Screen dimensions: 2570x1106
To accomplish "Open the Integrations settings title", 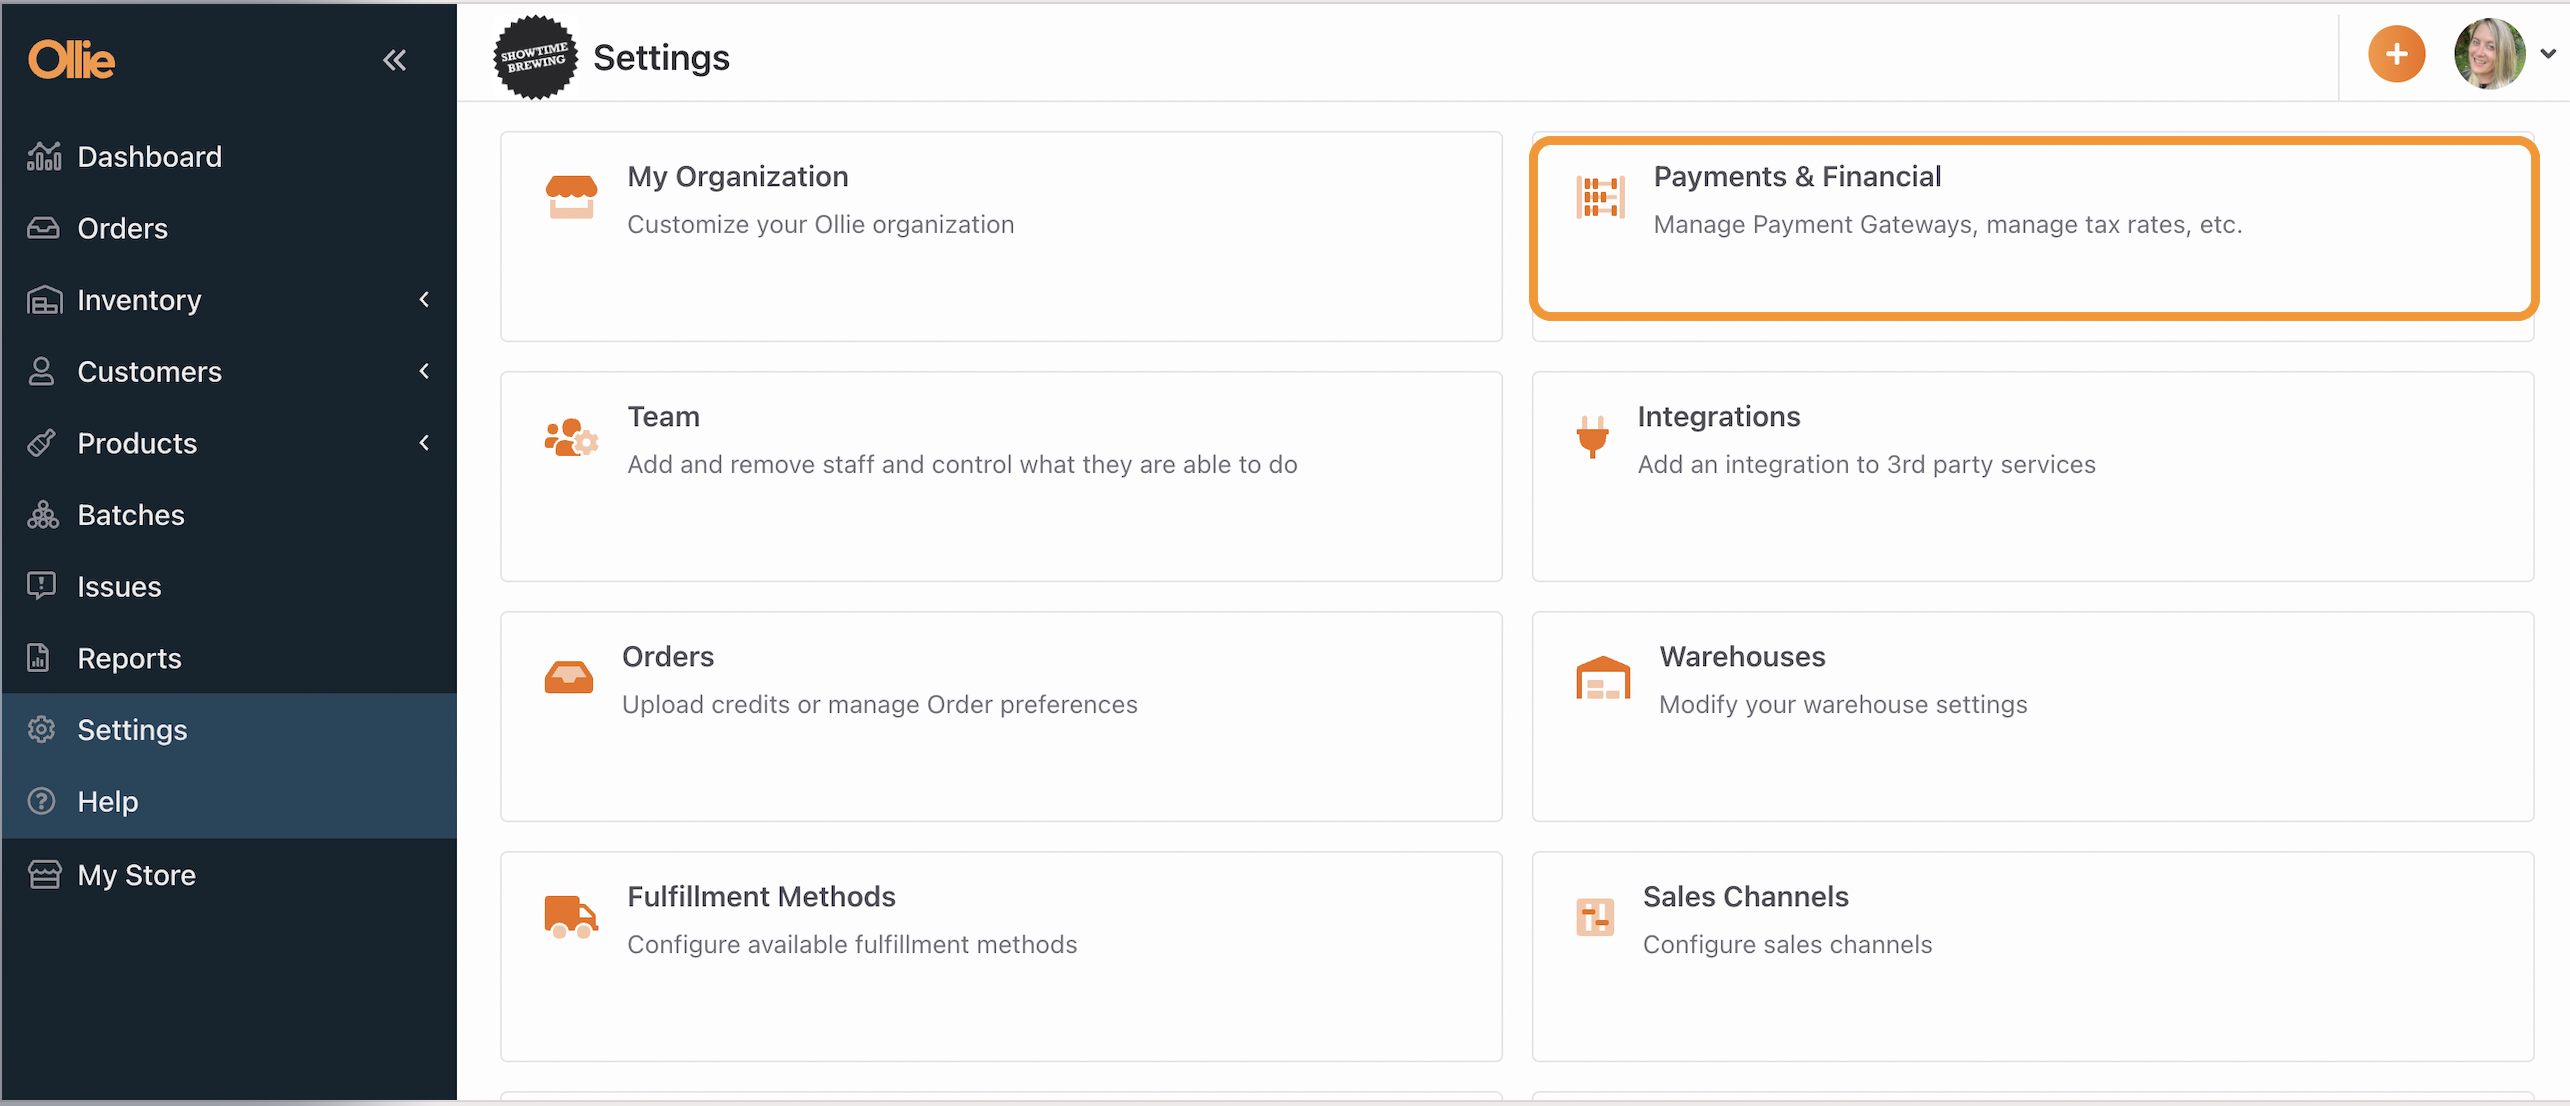I will click(1718, 417).
